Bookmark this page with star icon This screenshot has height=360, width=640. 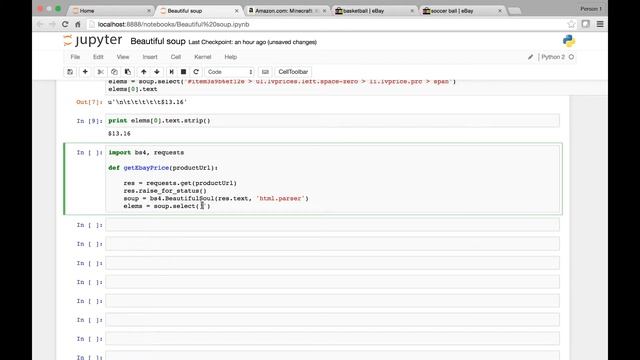tap(571, 24)
